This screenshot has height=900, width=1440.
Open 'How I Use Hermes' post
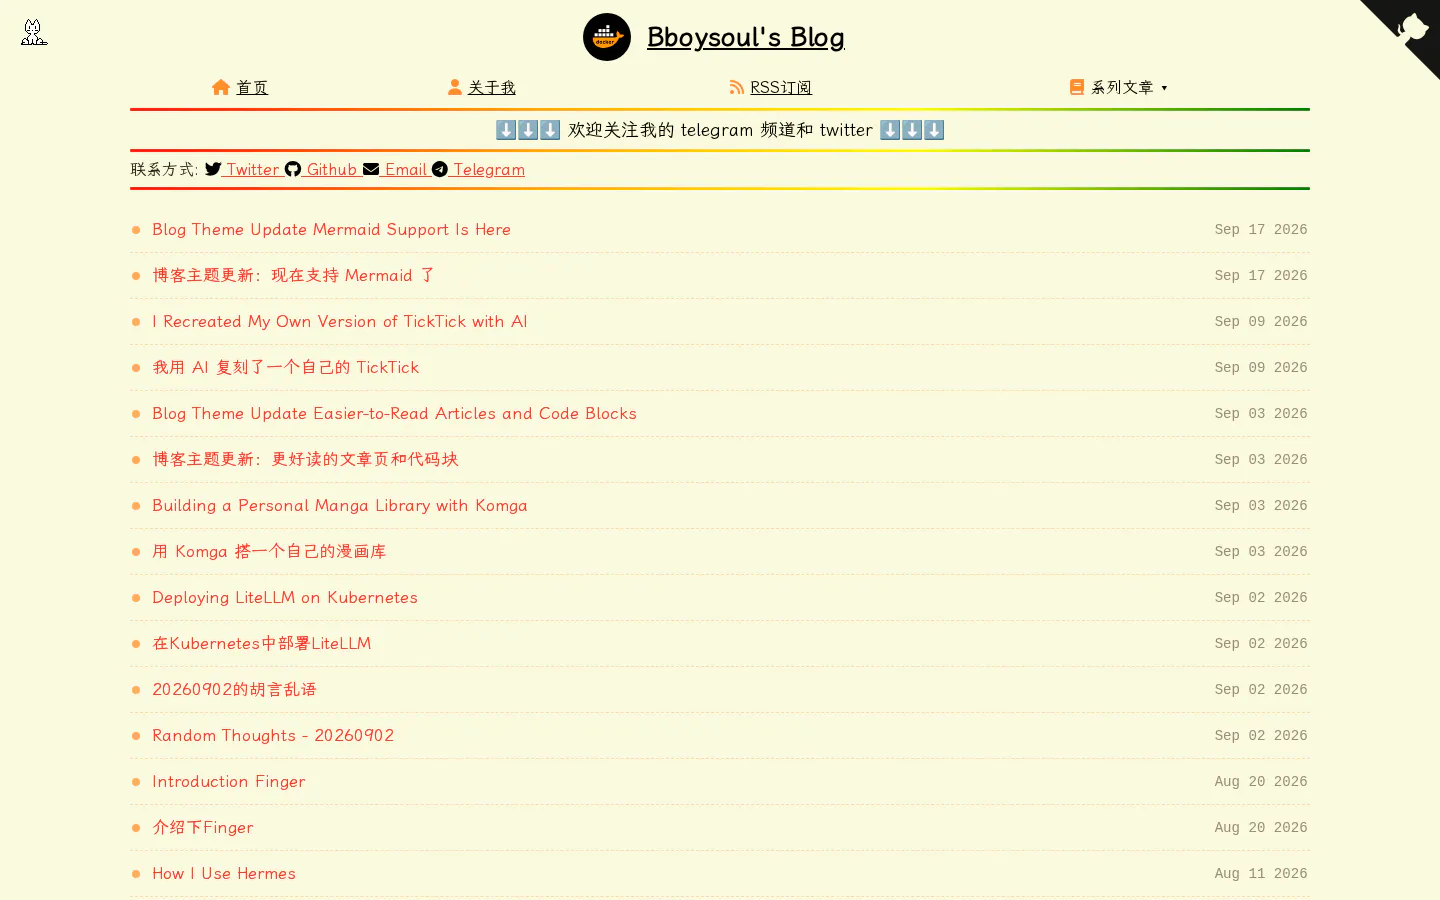pyautogui.click(x=224, y=873)
